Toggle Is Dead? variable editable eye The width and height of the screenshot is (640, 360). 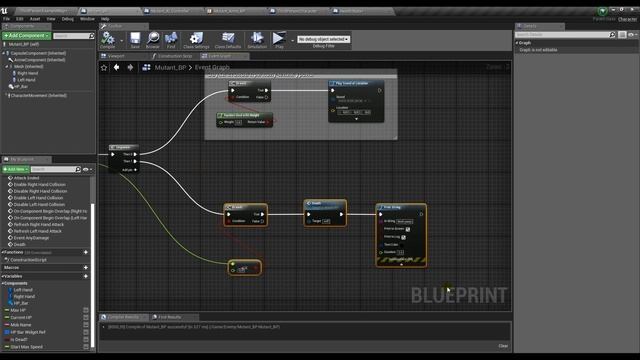(86, 340)
